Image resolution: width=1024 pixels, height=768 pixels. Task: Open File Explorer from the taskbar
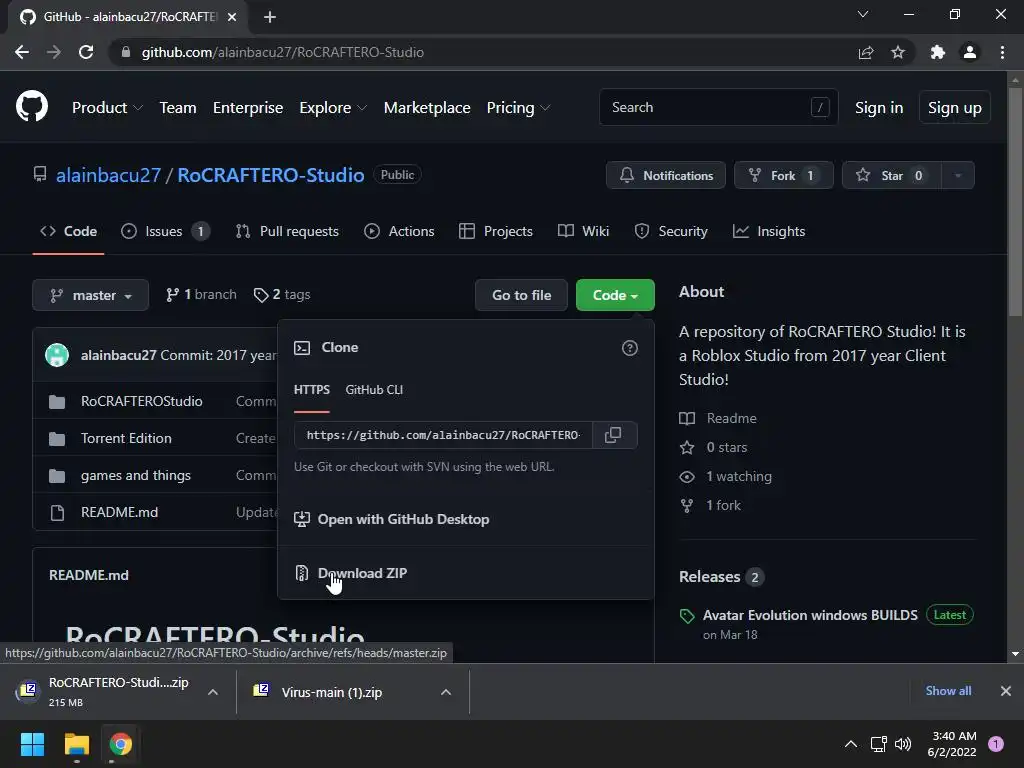click(x=76, y=744)
